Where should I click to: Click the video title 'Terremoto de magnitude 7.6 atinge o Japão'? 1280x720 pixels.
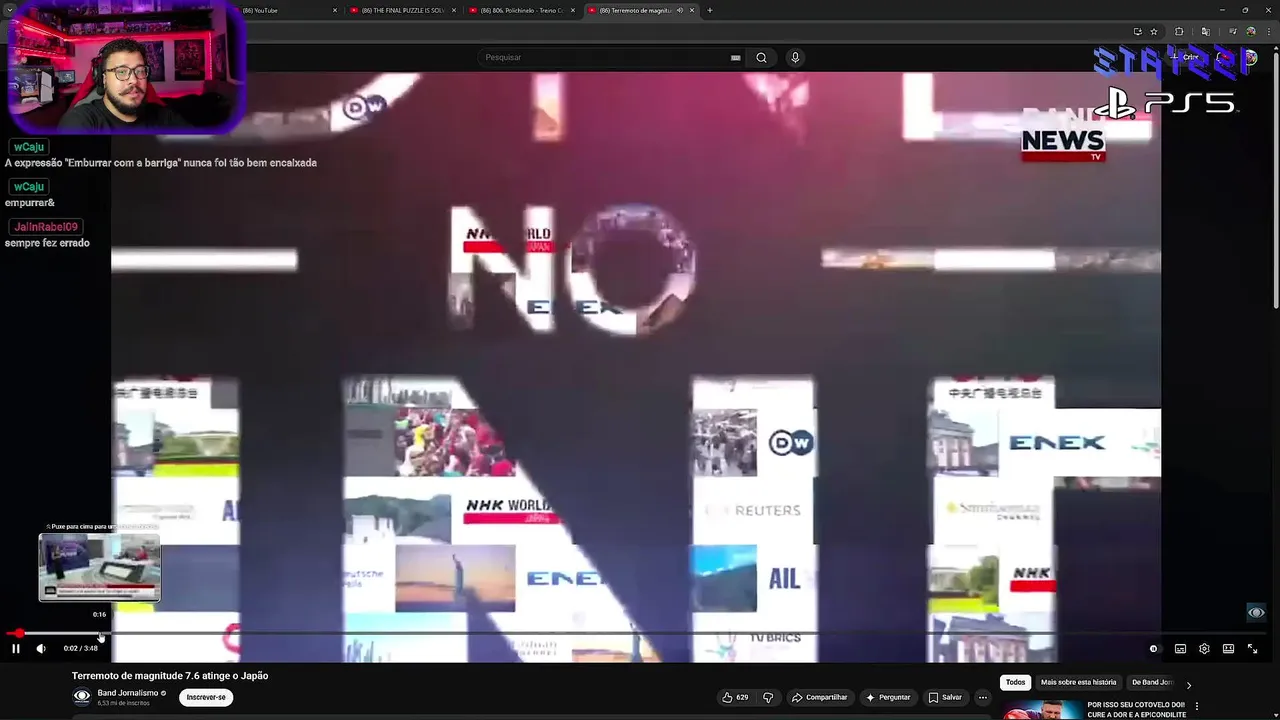pos(170,676)
